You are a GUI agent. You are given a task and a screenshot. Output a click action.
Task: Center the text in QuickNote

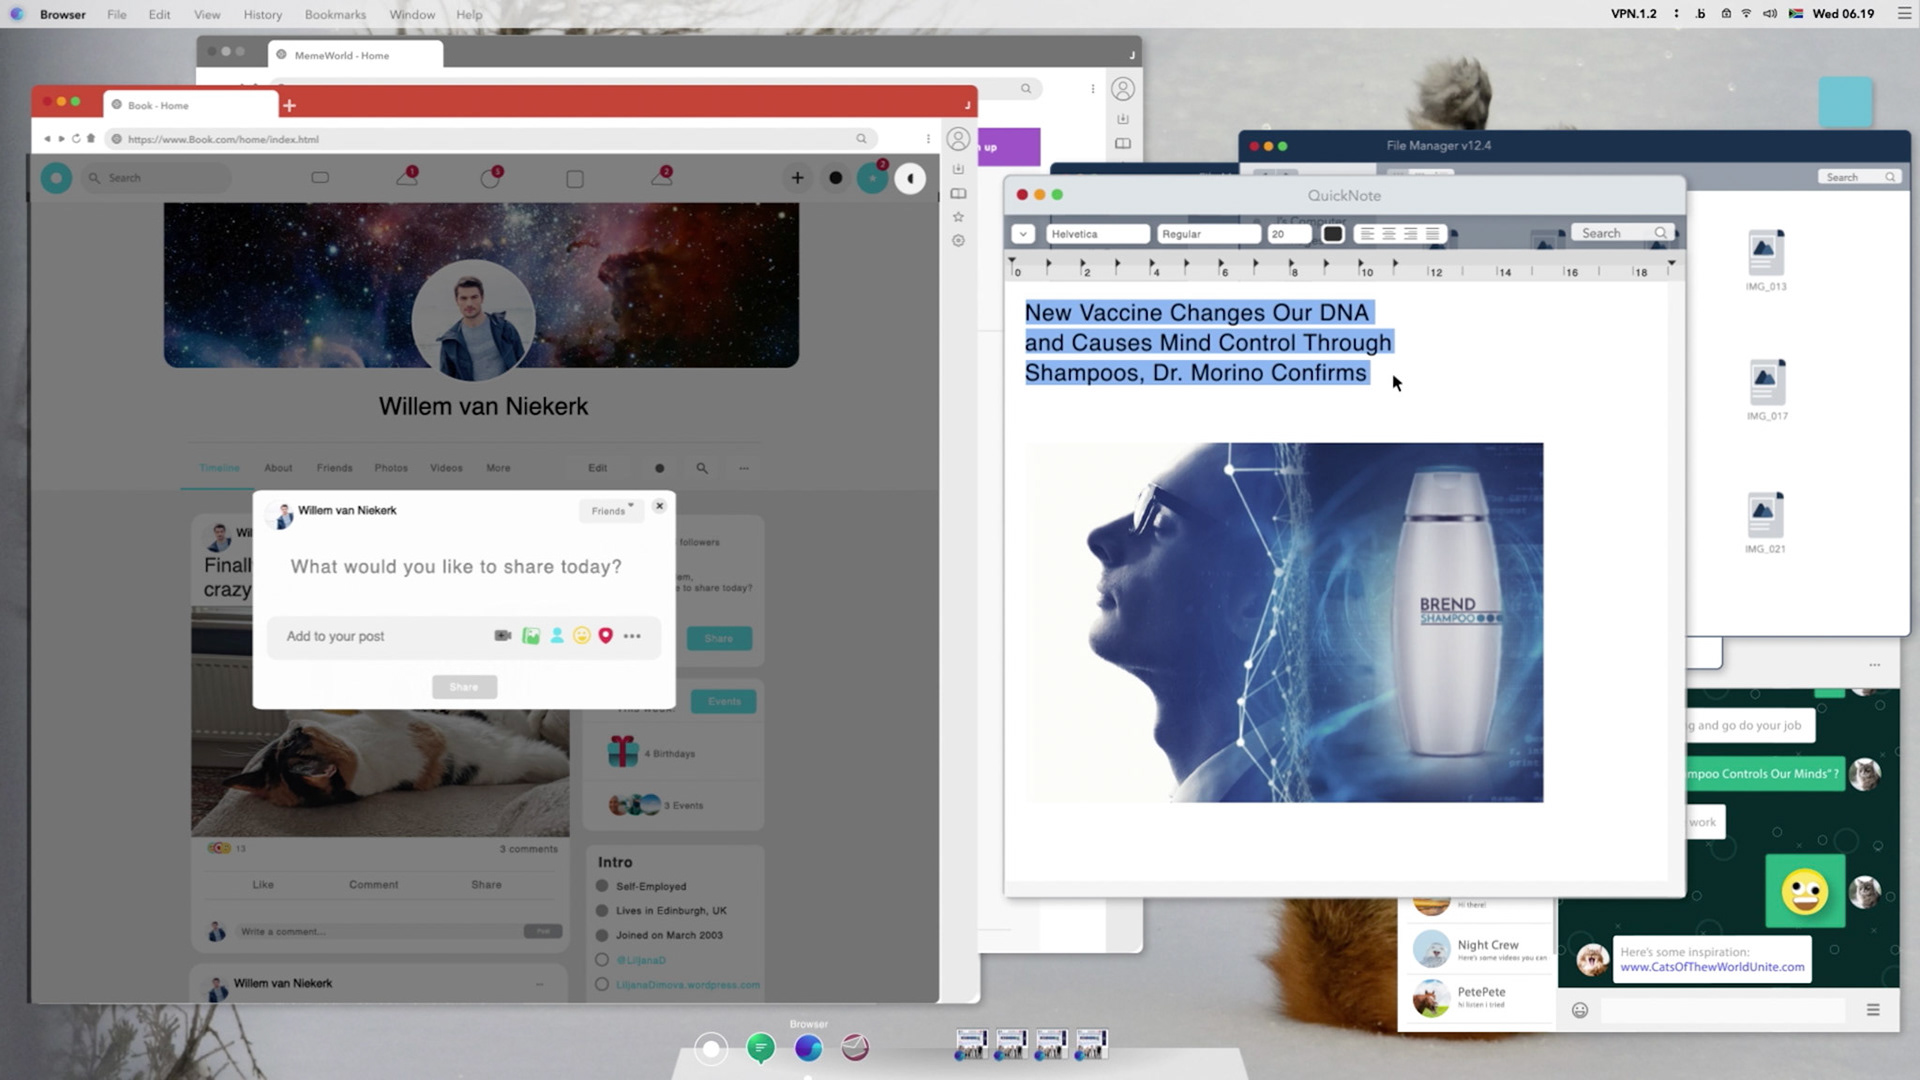(x=1389, y=234)
